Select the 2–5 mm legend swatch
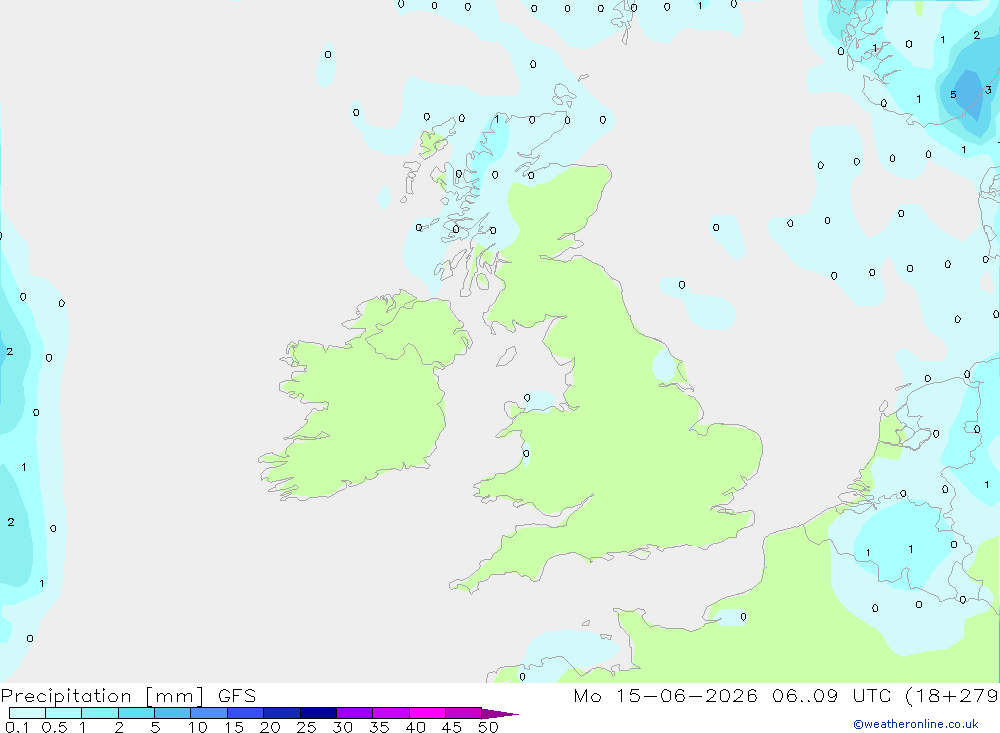The width and height of the screenshot is (1000, 733). coord(136,713)
